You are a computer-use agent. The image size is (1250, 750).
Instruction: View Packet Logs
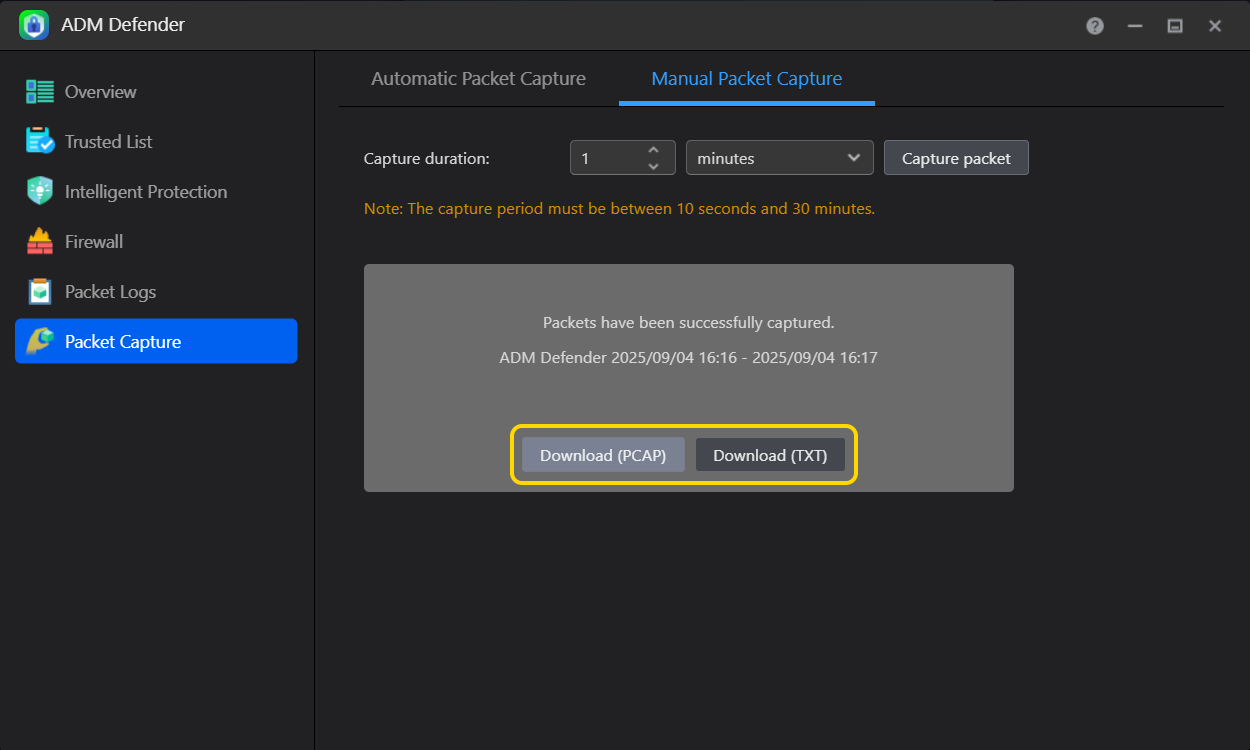(156, 292)
